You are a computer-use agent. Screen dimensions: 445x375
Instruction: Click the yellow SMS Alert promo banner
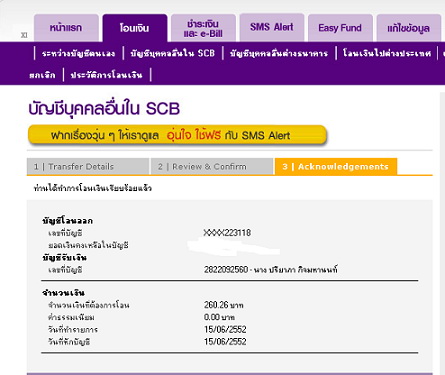click(177, 135)
